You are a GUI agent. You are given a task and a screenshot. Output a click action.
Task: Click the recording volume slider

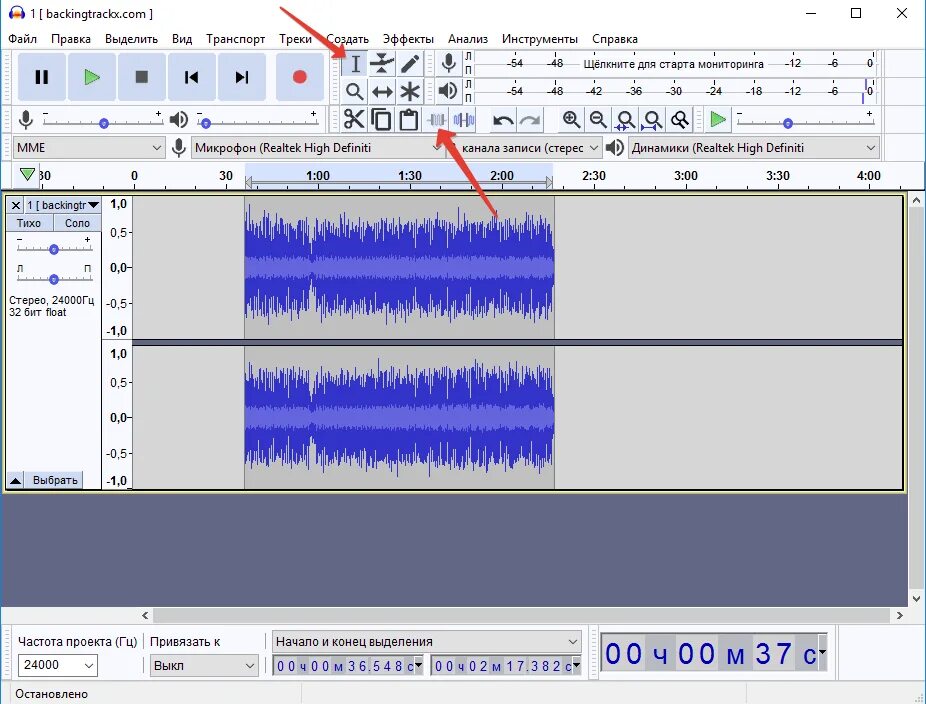103,123
